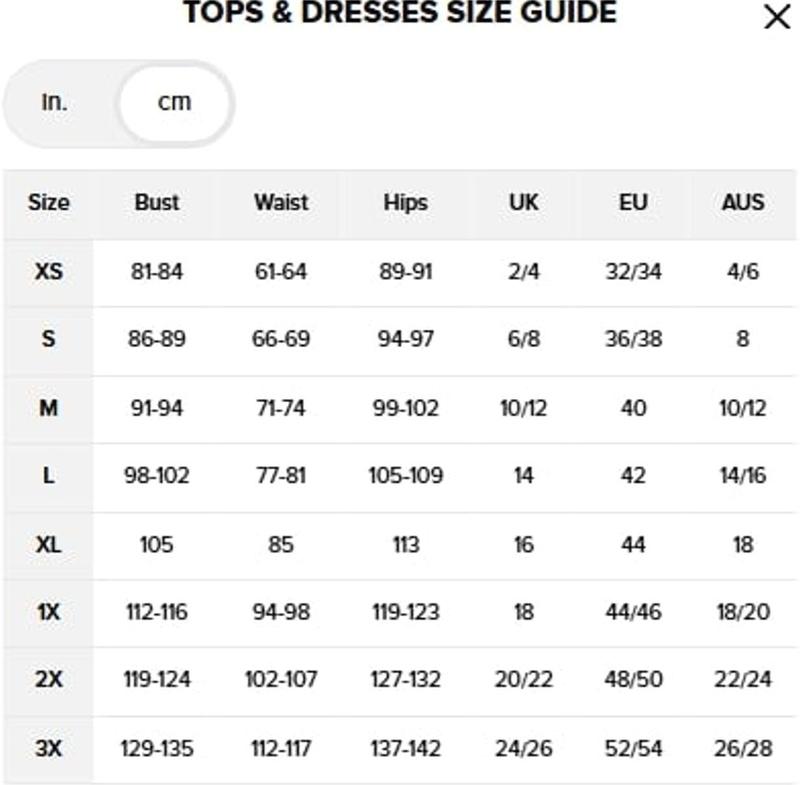Select the 3X size row label

pyautogui.click(x=48, y=748)
